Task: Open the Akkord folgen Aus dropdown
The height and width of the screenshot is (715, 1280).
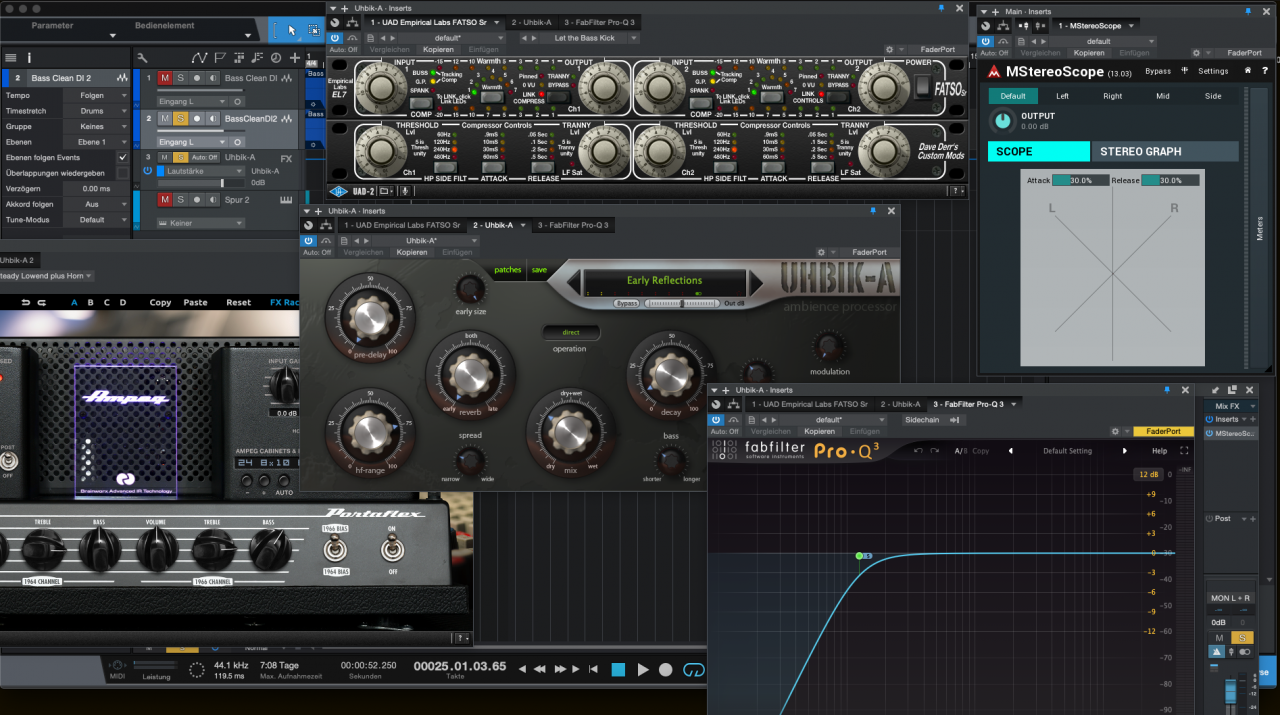Action: 98,204
